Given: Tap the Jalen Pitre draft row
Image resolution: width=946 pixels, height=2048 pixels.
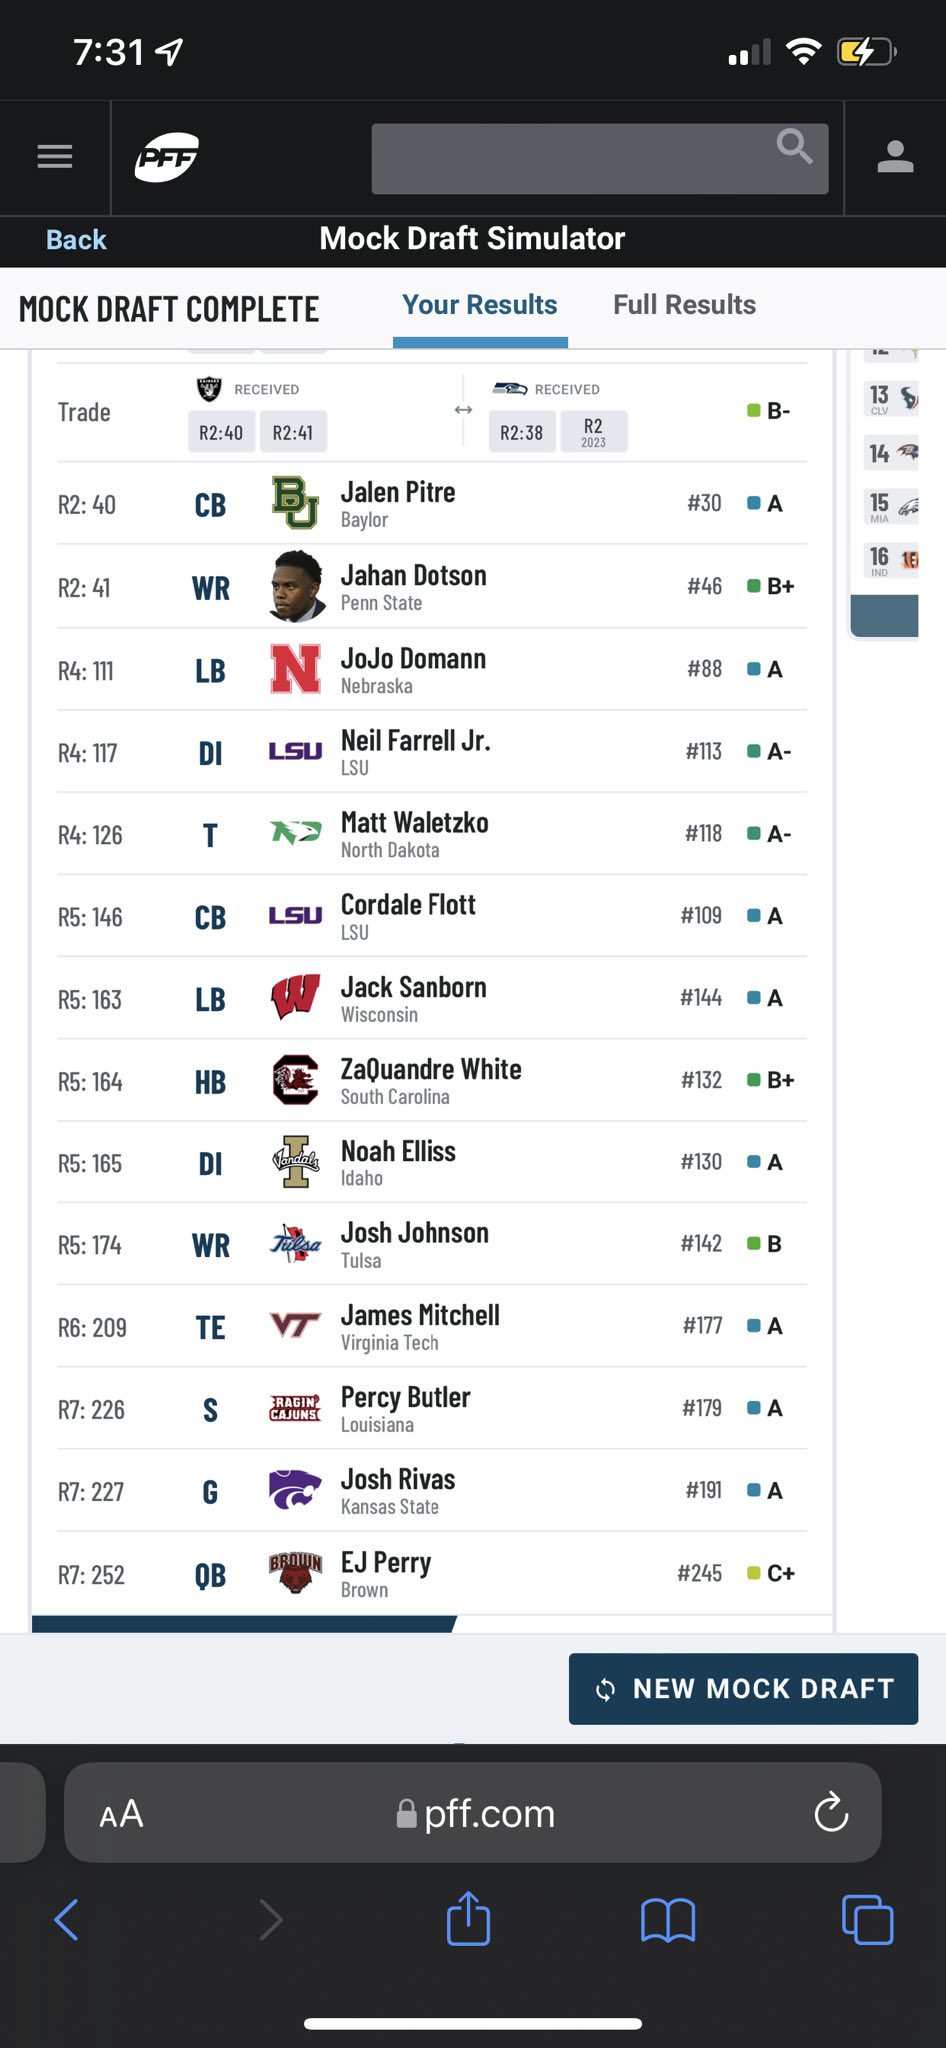Looking at the screenshot, I should point(432,504).
